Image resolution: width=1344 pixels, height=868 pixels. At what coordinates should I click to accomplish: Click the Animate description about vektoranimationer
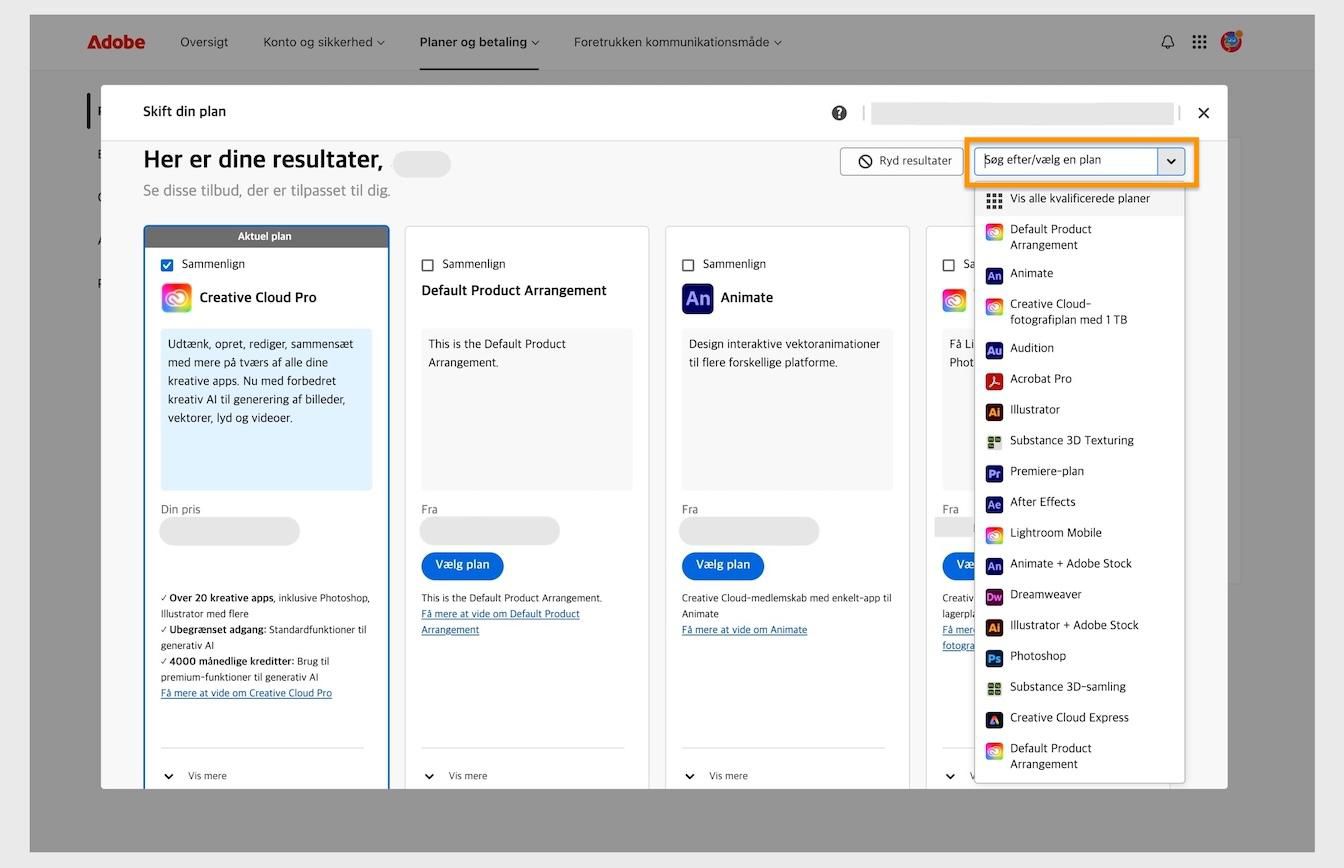tap(785, 353)
